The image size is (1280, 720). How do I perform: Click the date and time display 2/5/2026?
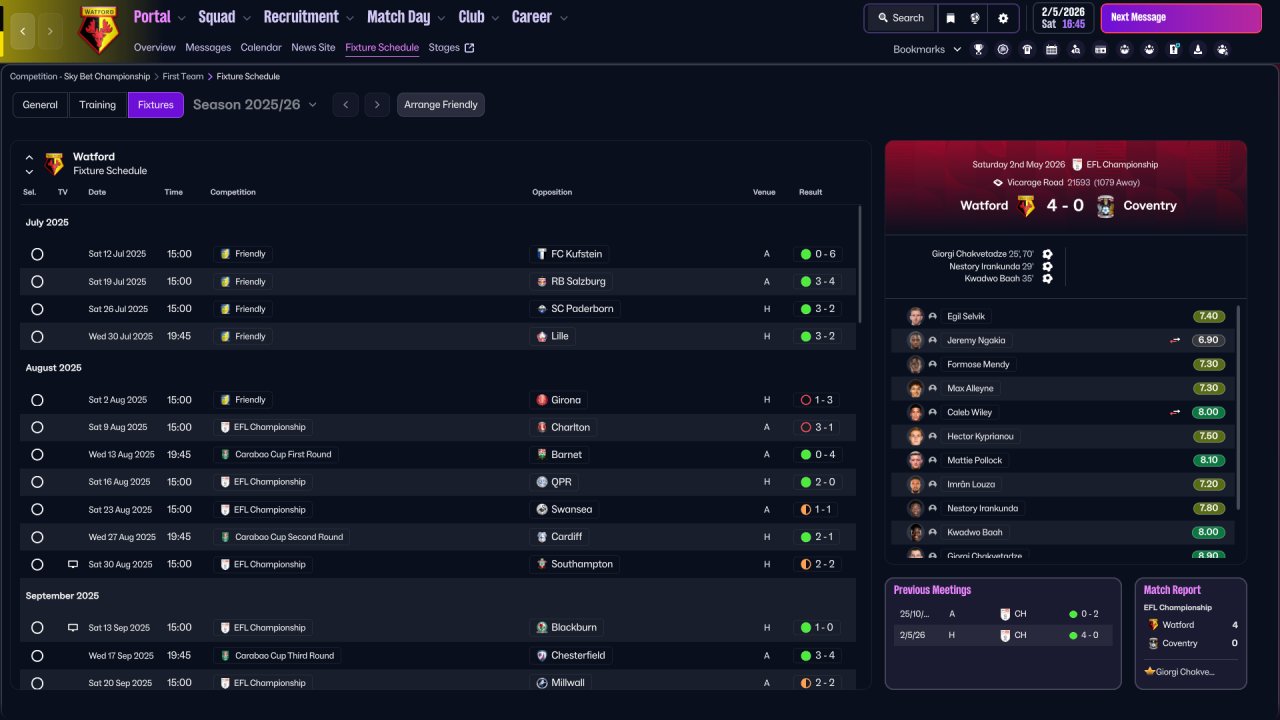pyautogui.click(x=1063, y=18)
